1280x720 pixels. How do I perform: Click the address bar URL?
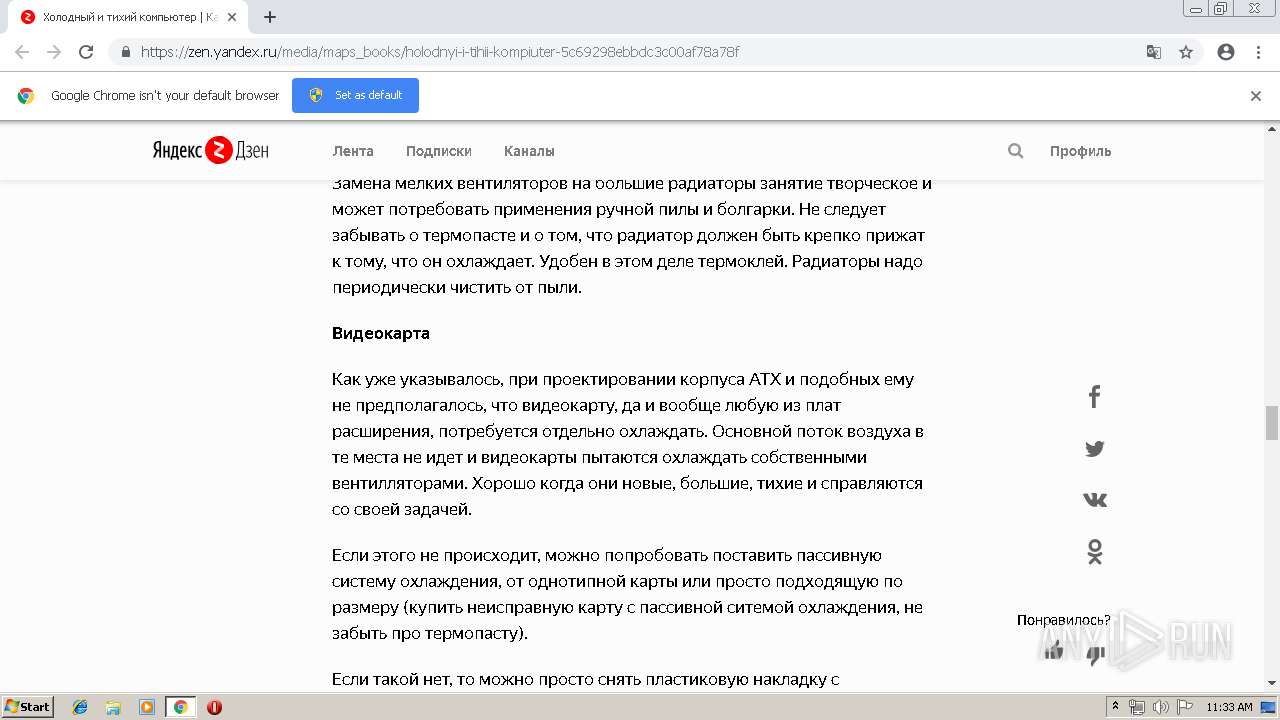(440, 52)
